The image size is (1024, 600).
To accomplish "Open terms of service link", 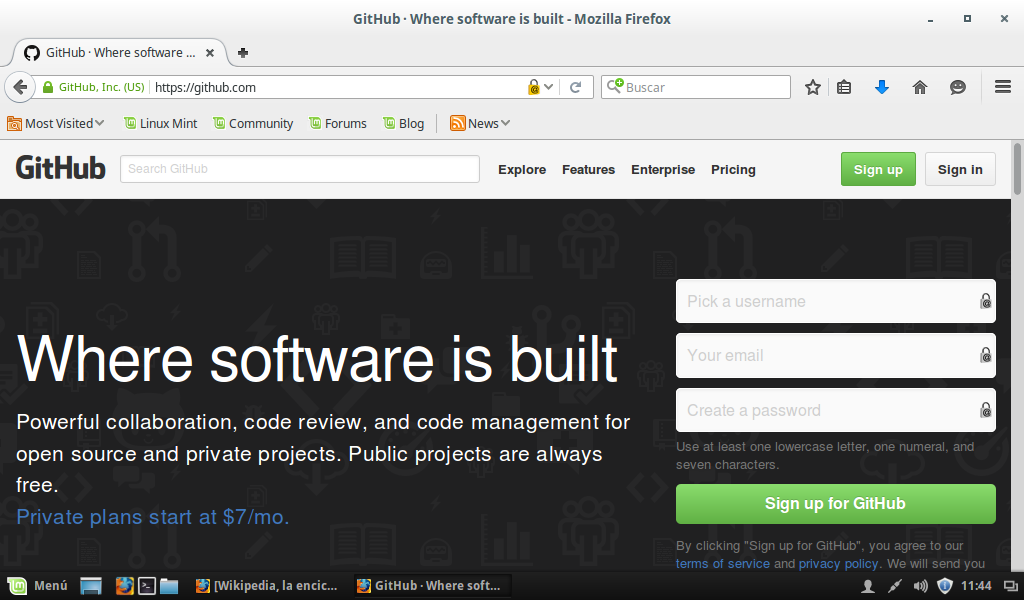I will [x=722, y=563].
